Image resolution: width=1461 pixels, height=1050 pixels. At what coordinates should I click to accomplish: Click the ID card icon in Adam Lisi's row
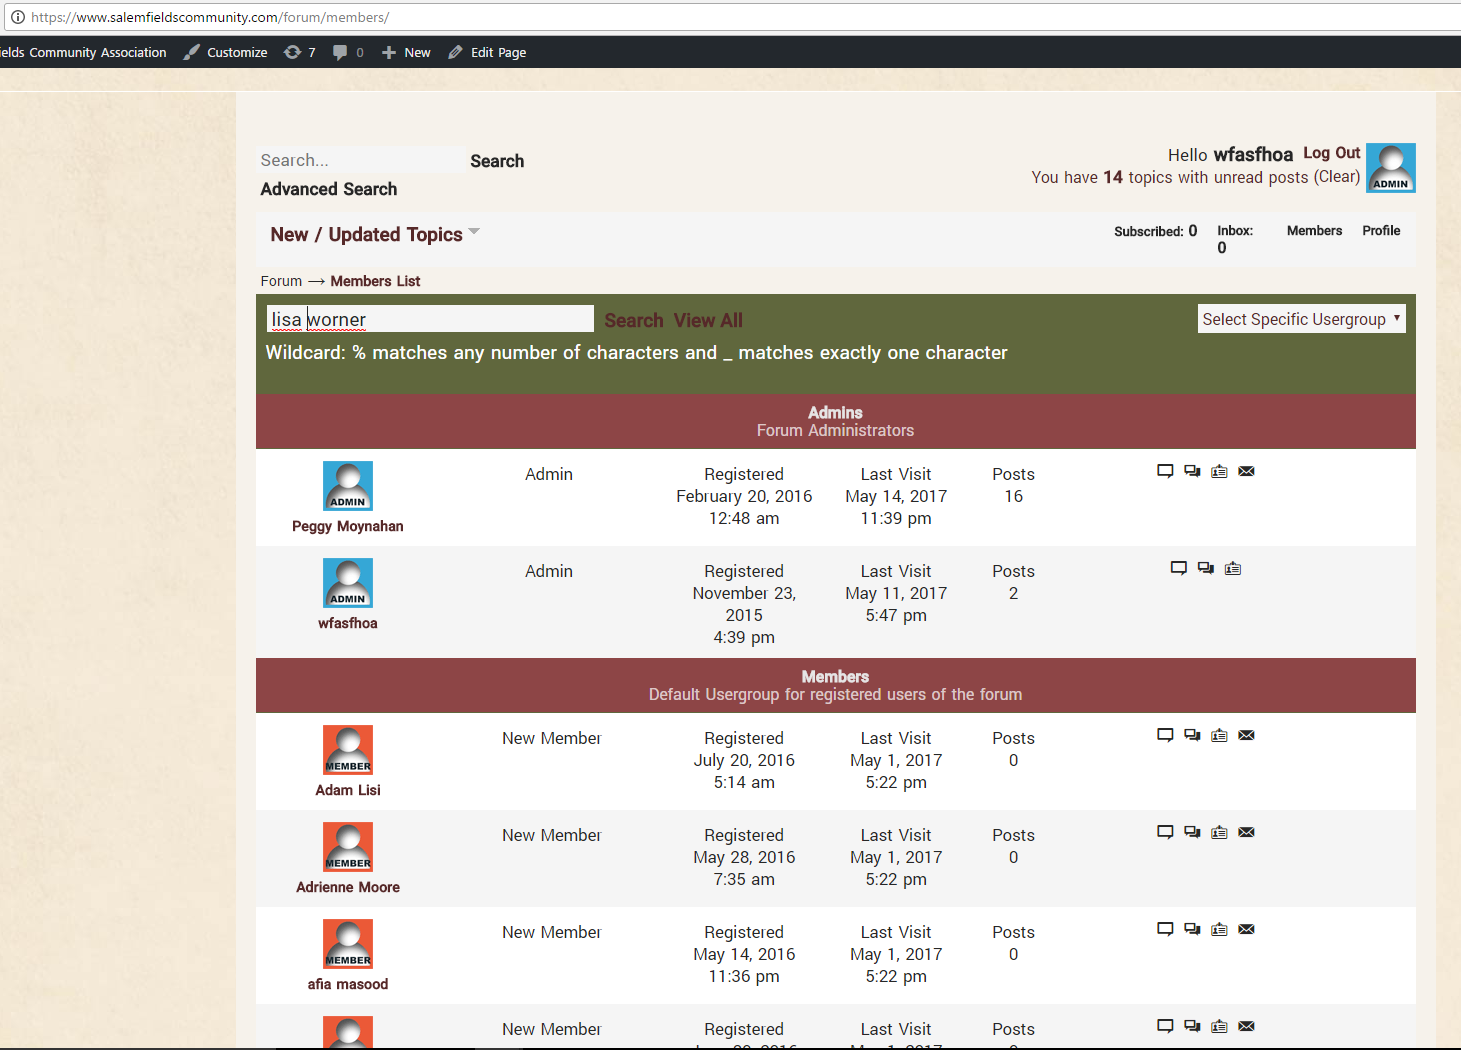tap(1219, 735)
